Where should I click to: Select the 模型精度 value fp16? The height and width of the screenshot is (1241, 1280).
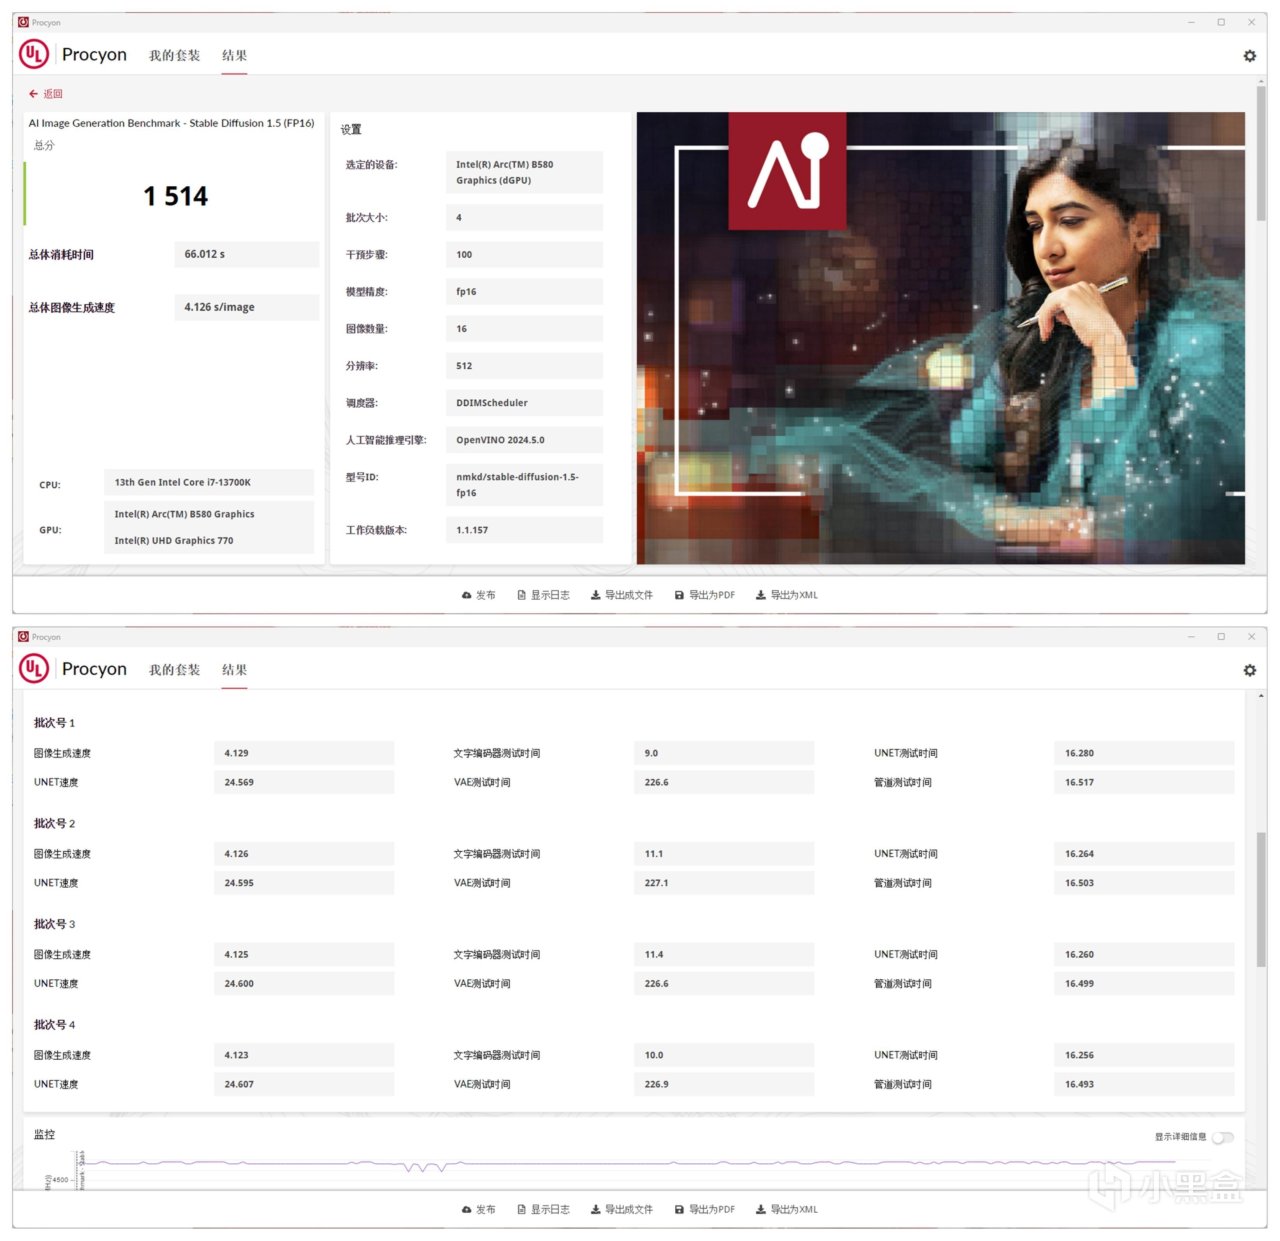coord(524,291)
